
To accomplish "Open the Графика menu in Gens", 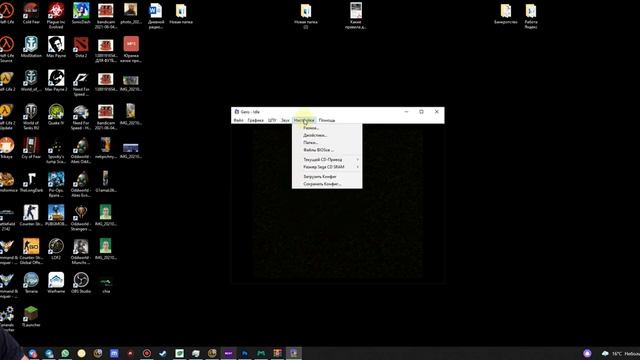I will point(256,120).
